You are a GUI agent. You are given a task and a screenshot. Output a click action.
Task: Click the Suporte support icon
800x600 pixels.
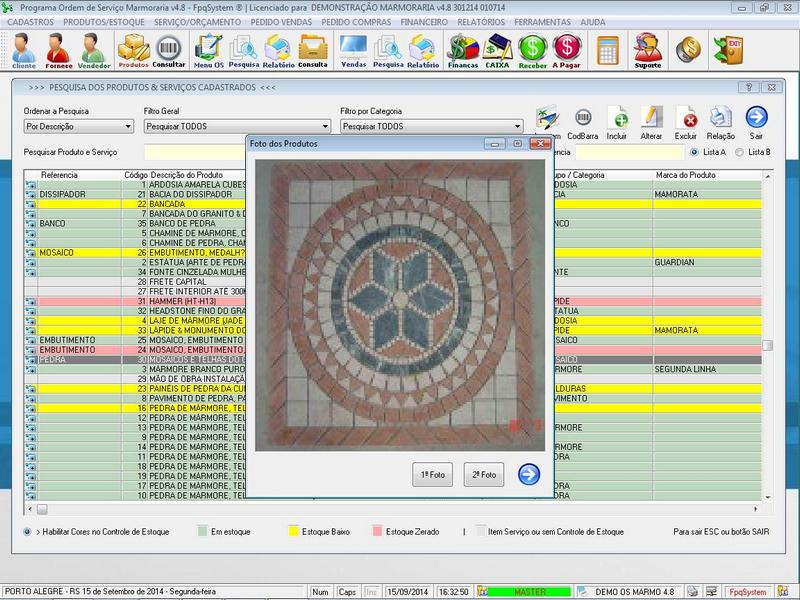point(647,48)
